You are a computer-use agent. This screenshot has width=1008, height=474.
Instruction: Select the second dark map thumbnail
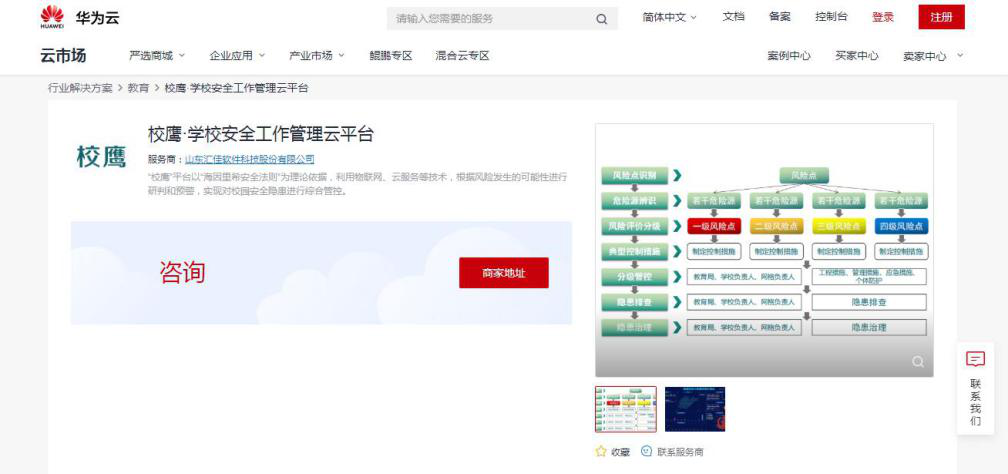(x=695, y=409)
